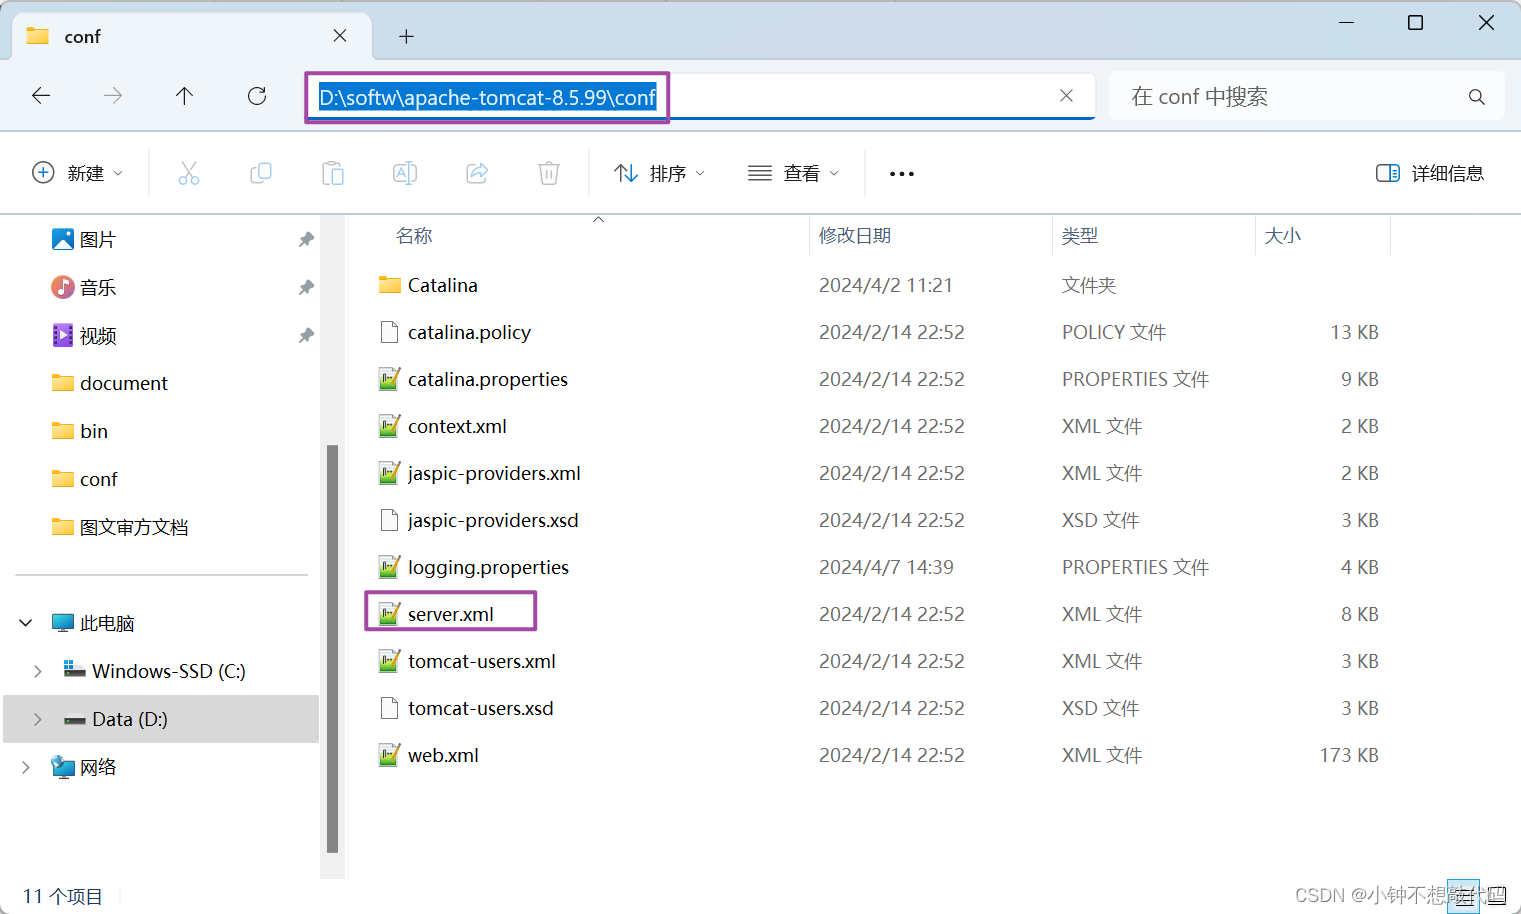Click the 11 个项目 status bar text
The height and width of the screenshot is (914, 1521).
pos(62,896)
